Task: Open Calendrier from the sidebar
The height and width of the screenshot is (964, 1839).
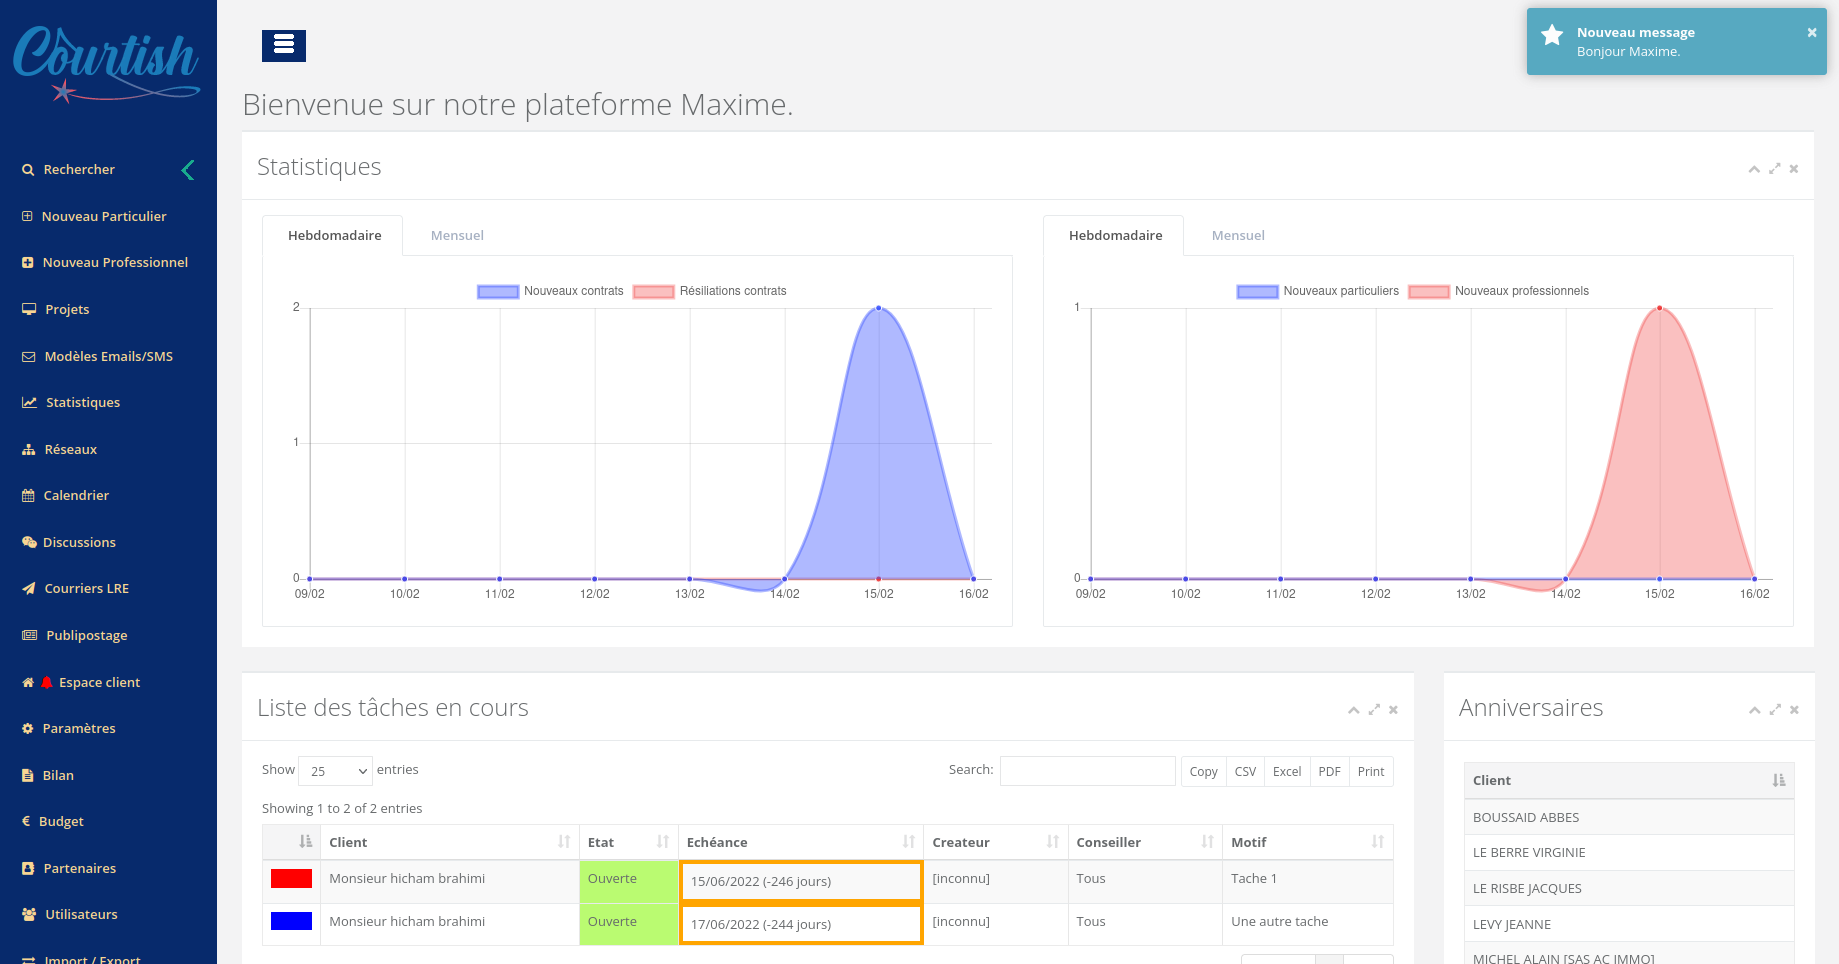Action: (x=76, y=496)
